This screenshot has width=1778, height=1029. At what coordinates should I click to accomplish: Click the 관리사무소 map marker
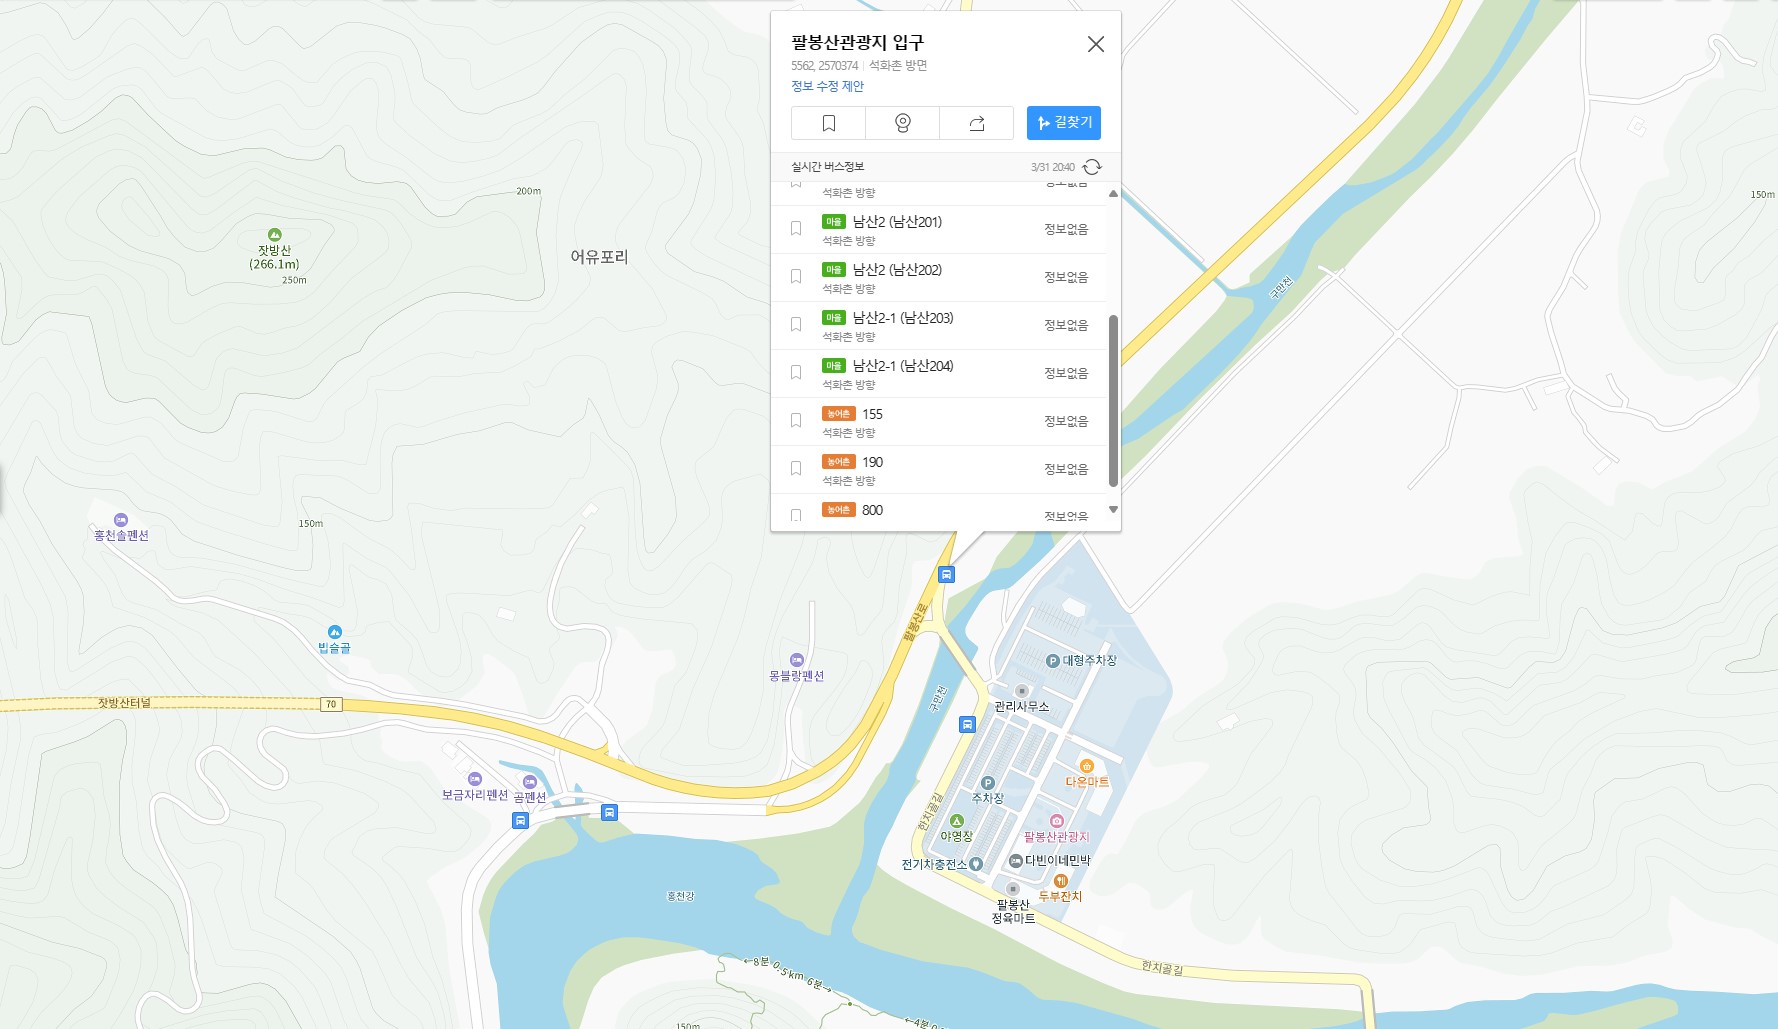(x=1021, y=691)
